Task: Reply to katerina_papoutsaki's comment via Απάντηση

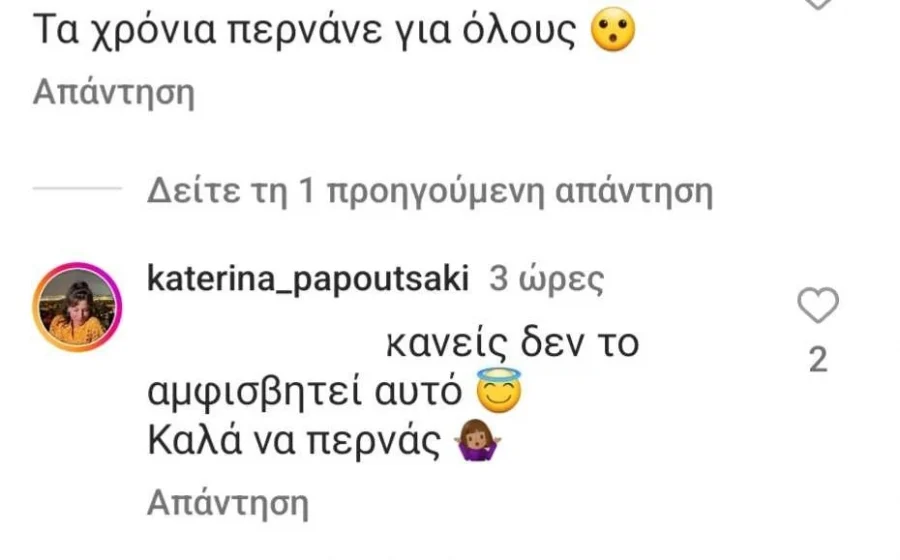Action: [228, 503]
